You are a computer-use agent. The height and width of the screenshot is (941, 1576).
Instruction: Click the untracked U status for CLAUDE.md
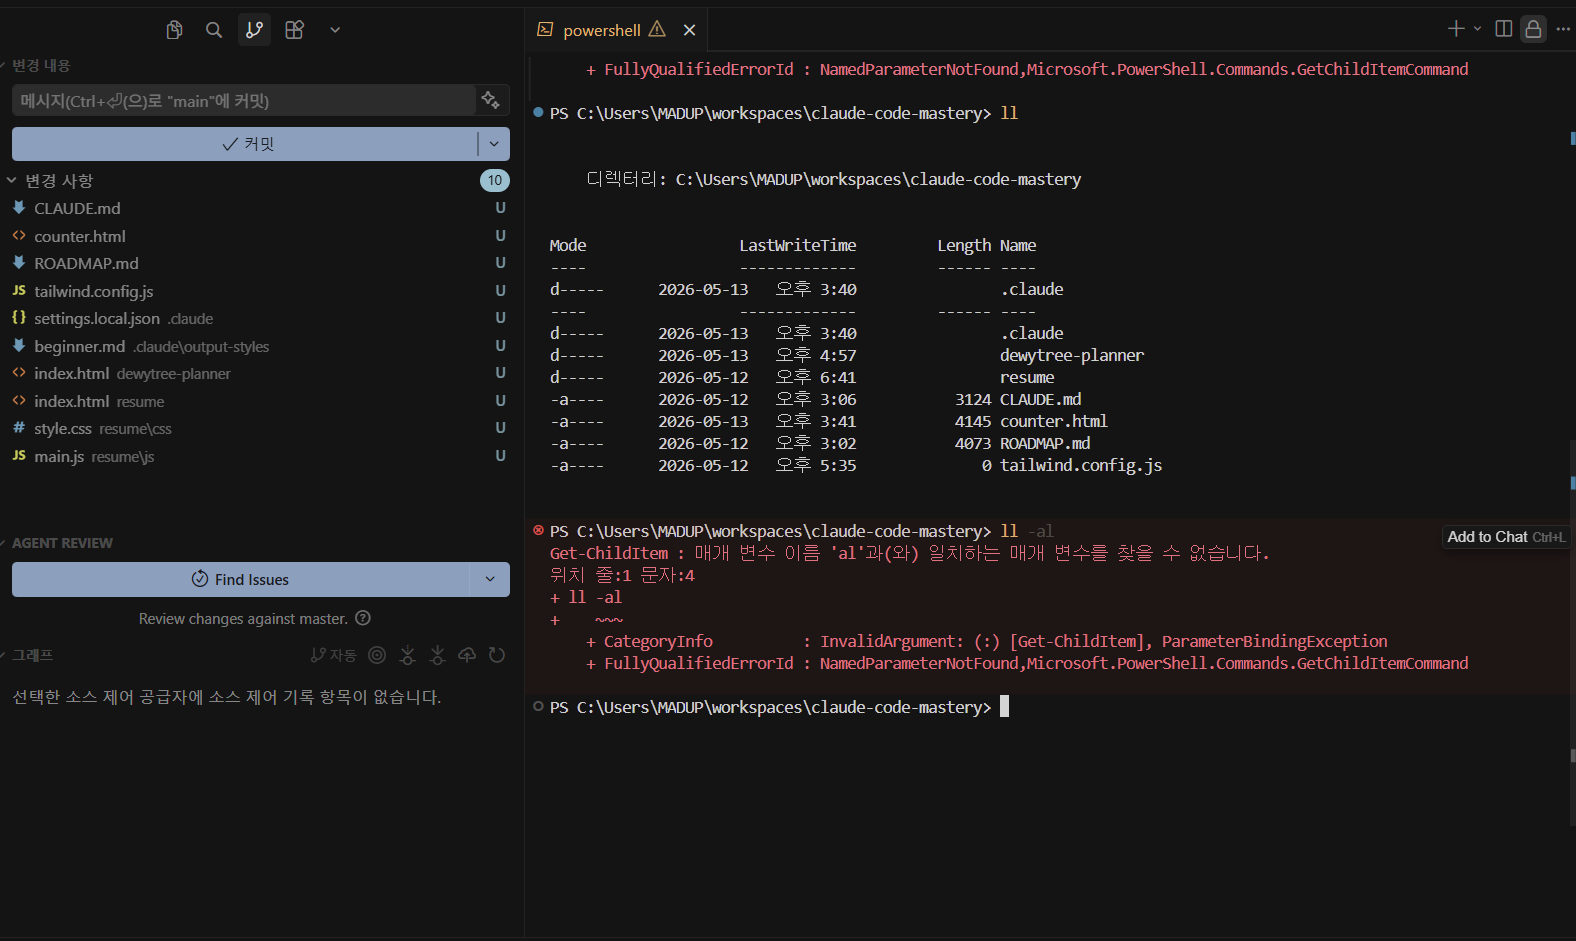[x=500, y=208]
